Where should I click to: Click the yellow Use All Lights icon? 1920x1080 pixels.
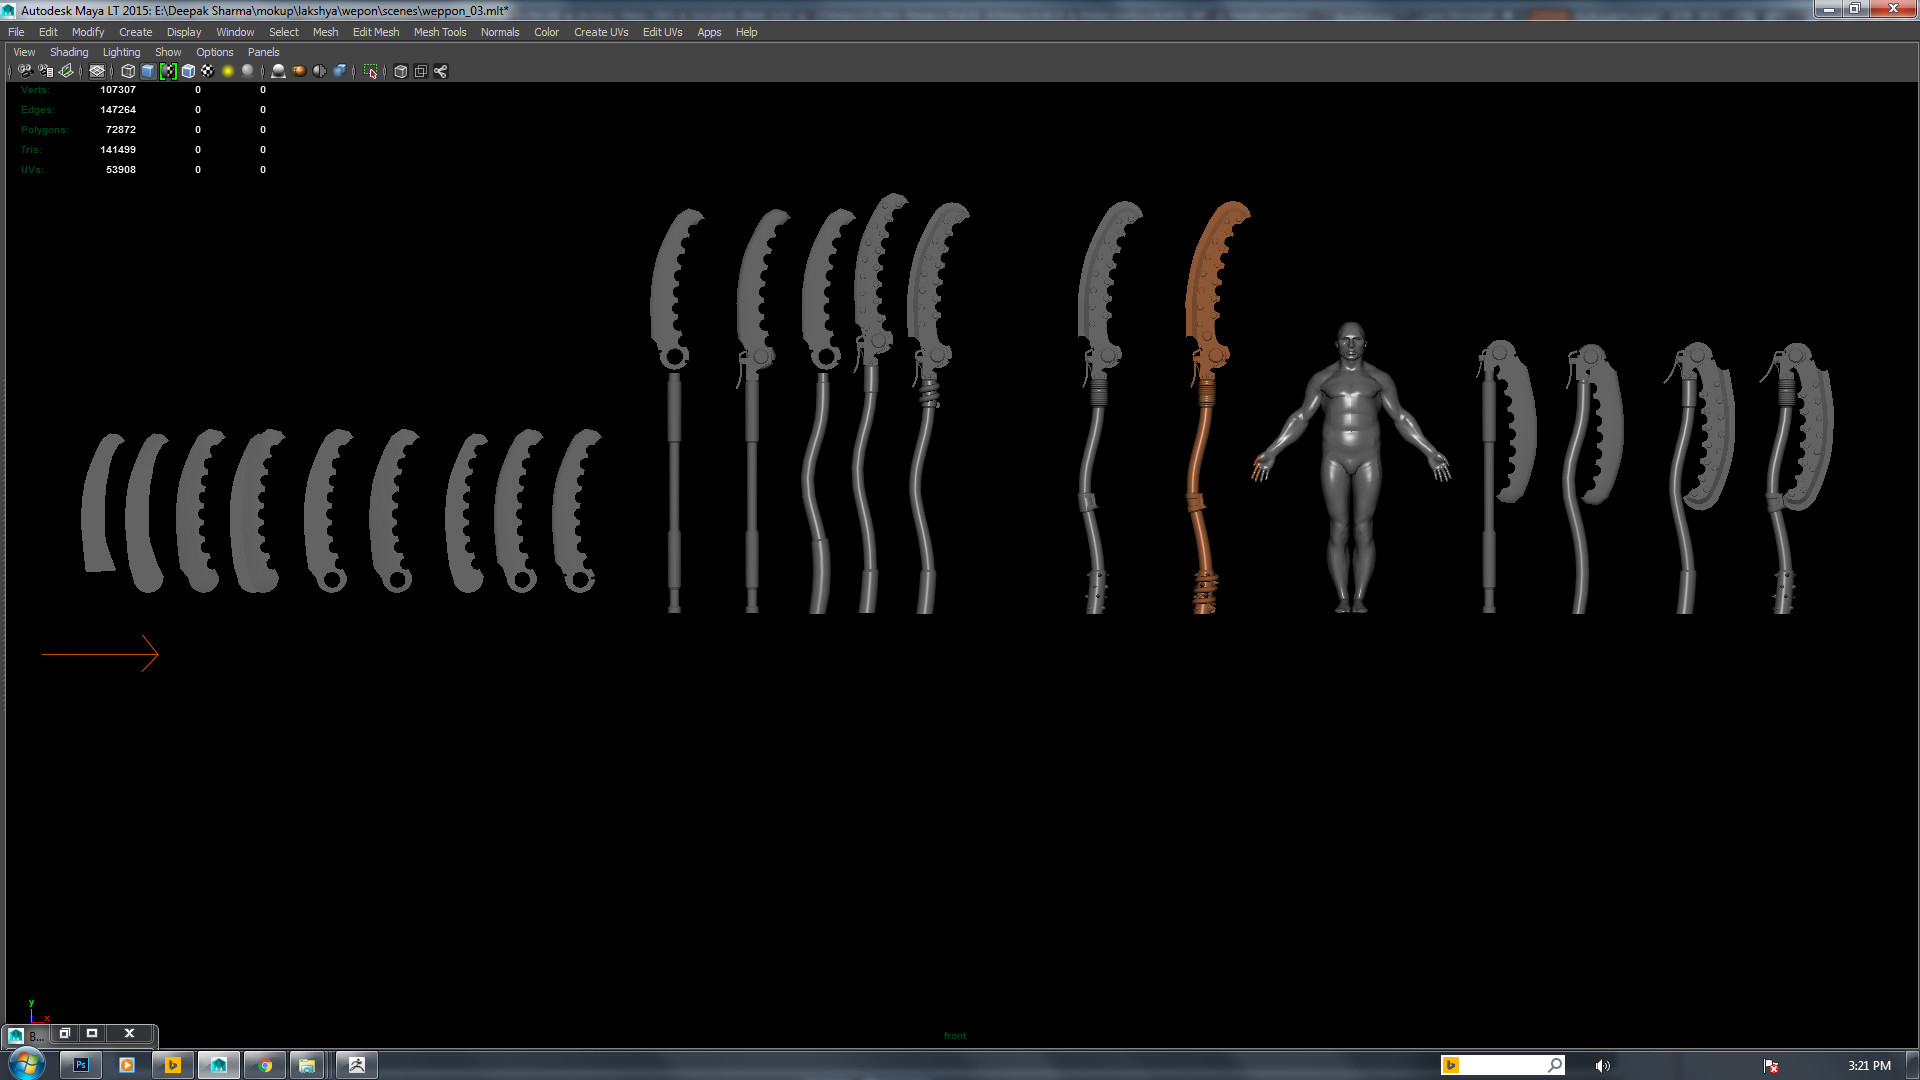click(x=228, y=71)
